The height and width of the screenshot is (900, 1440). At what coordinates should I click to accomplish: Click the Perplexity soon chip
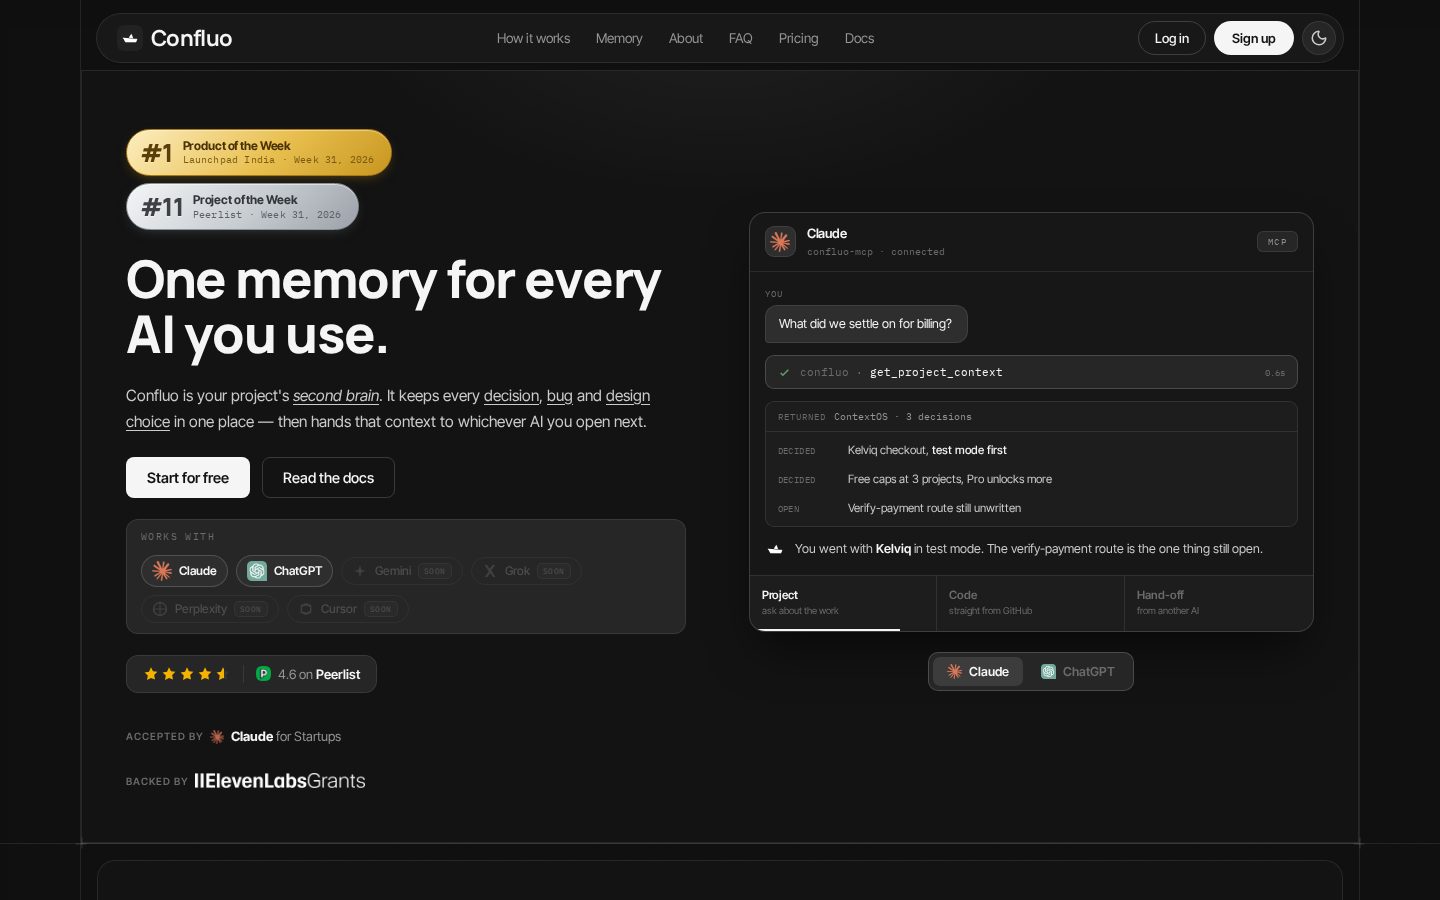click(x=210, y=609)
